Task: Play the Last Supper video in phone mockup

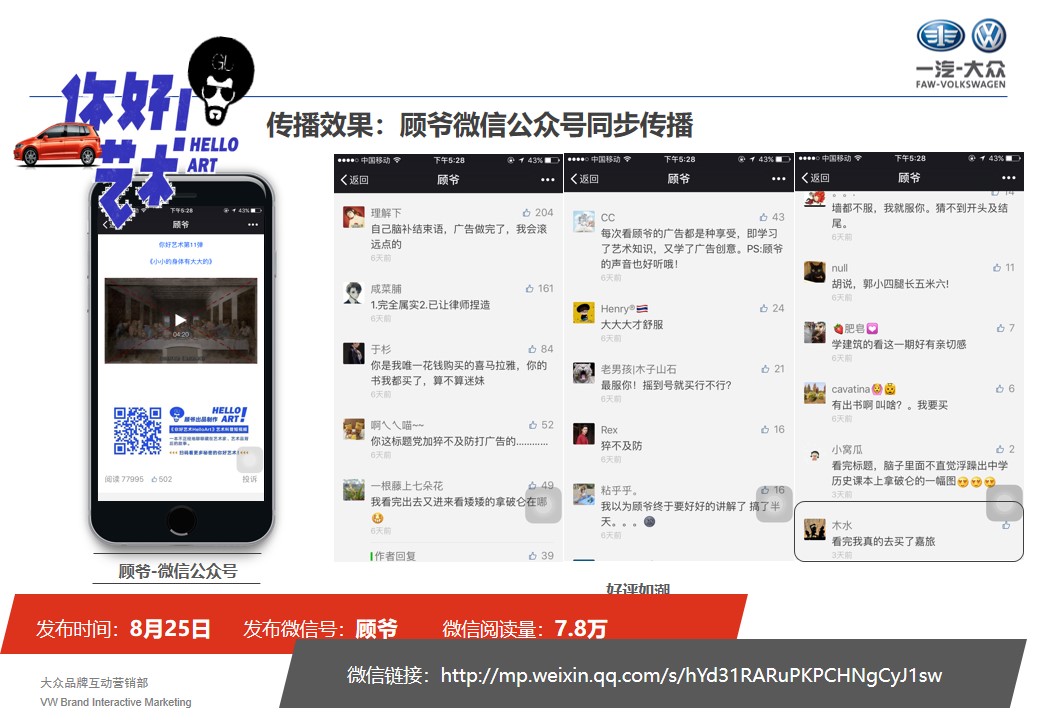Action: (180, 320)
